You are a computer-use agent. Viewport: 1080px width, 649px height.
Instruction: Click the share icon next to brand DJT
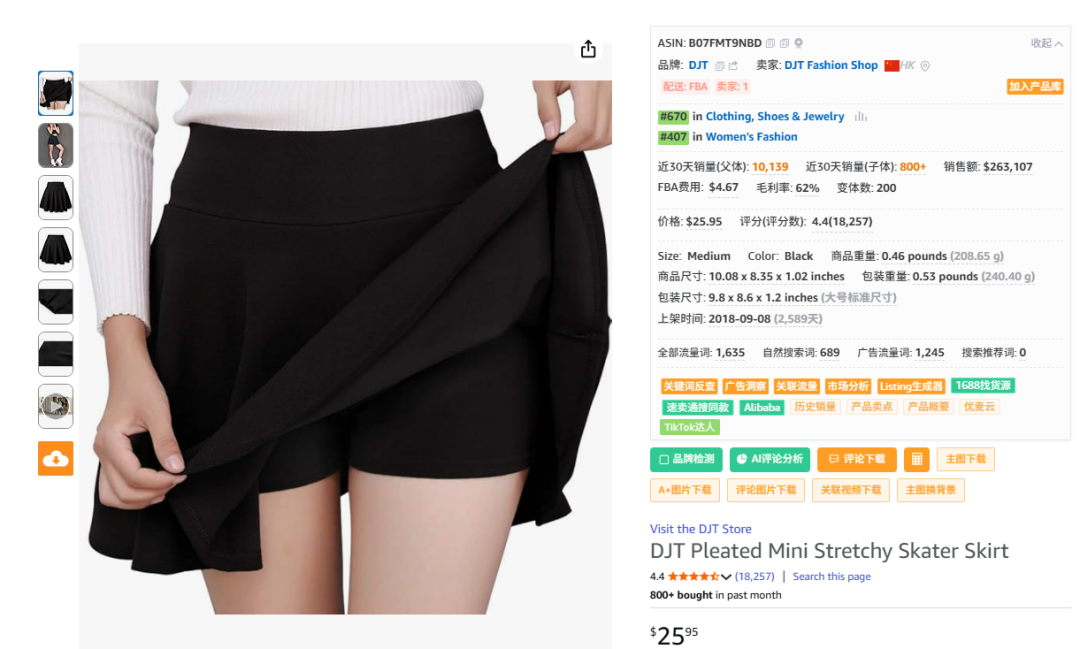pos(733,65)
